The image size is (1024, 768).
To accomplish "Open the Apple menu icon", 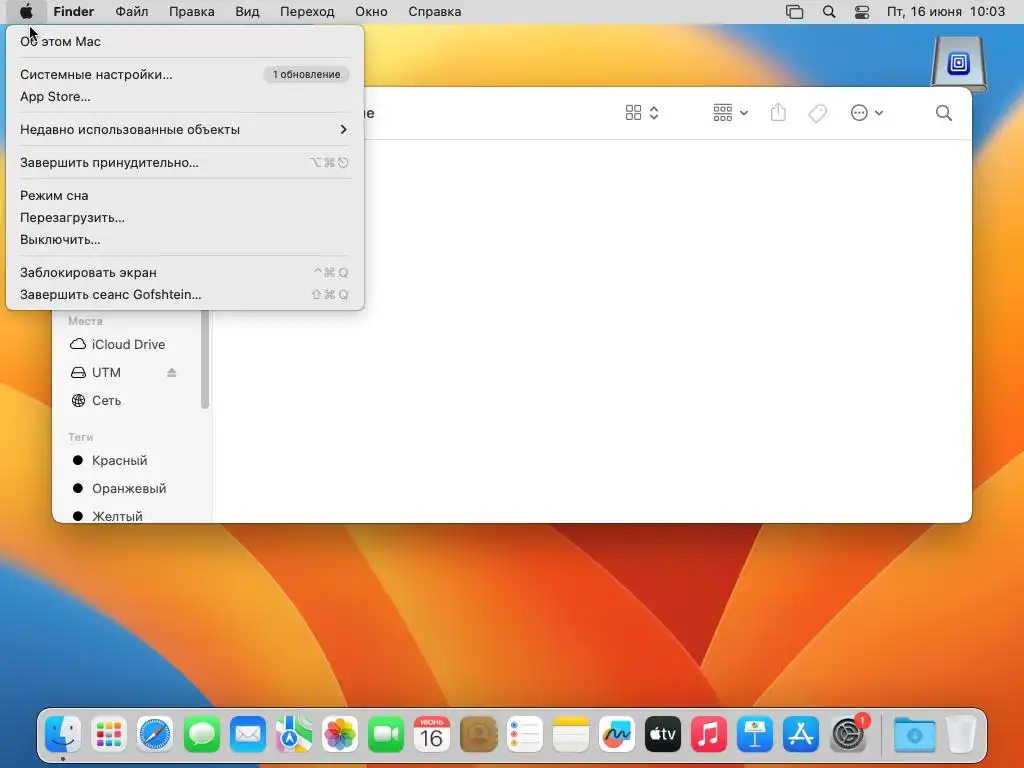I will 26,12.
